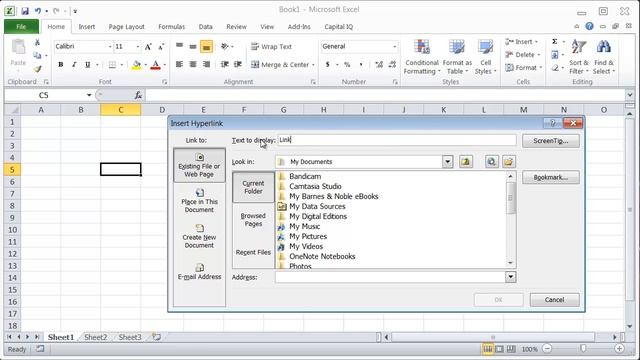Switch to the Insert ribbon tab
This screenshot has width=640, height=360.
point(87,27)
